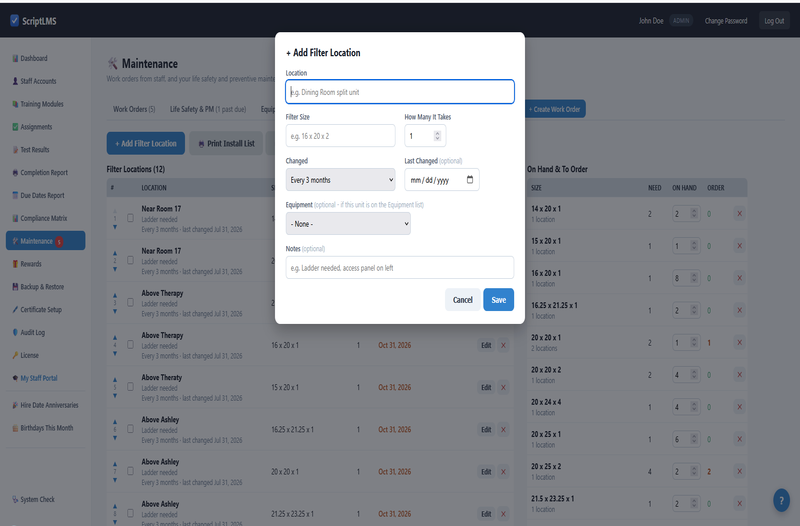Image resolution: width=800 pixels, height=526 pixels.
Task: Open Certificate Setup
Action: coord(40,310)
